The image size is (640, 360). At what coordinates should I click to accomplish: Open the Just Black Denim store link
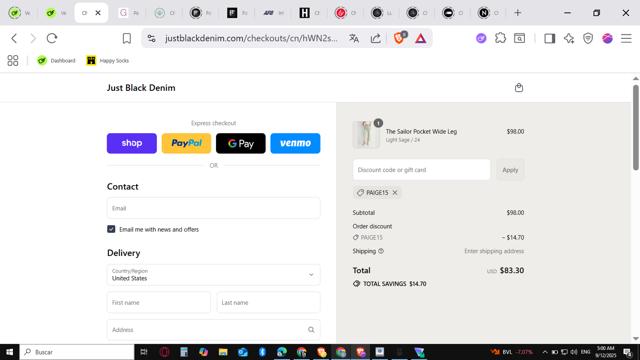pos(141,88)
